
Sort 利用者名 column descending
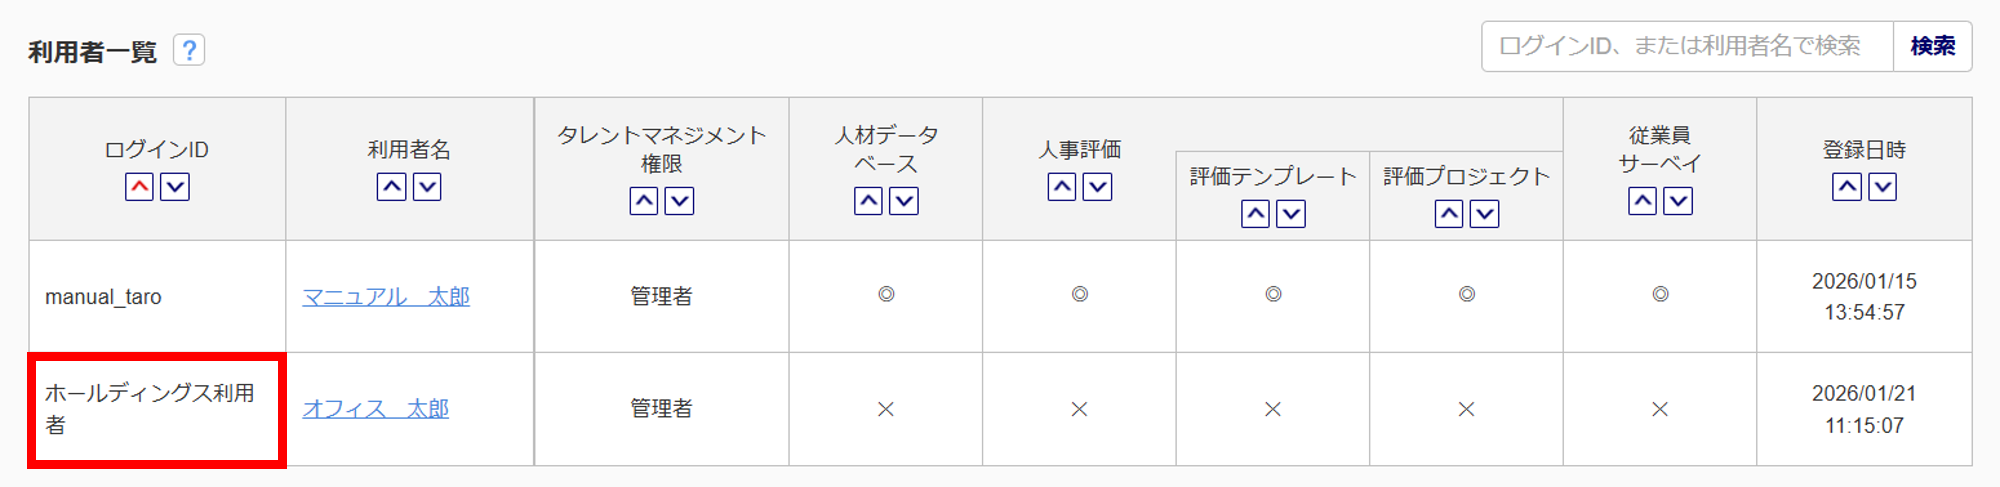(427, 187)
